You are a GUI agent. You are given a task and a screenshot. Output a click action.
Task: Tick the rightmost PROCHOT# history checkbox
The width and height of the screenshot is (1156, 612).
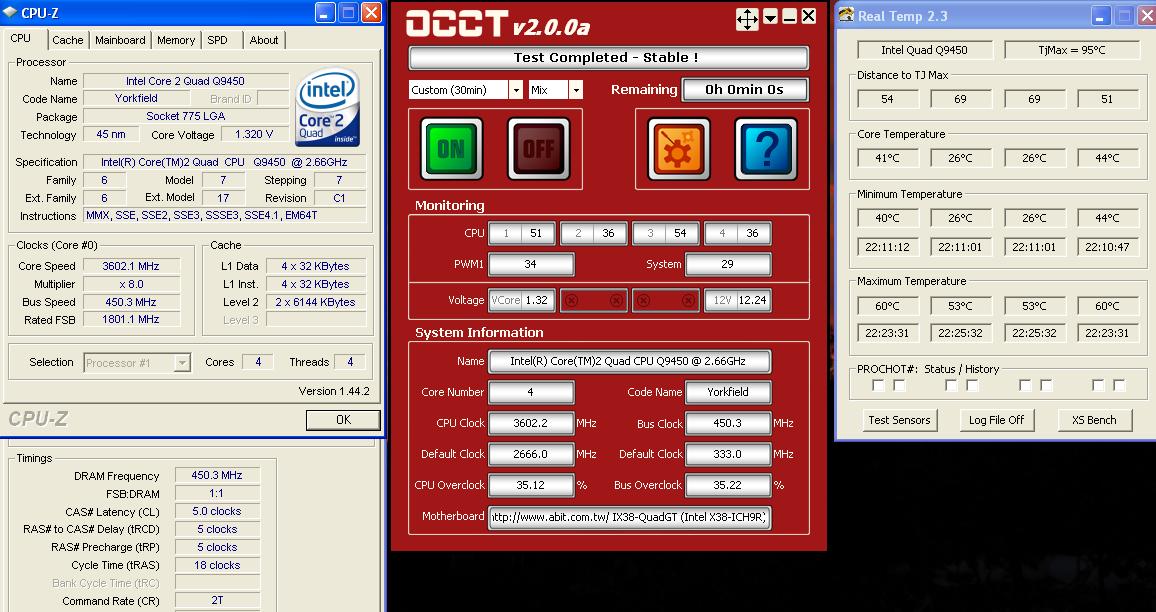(1119, 386)
